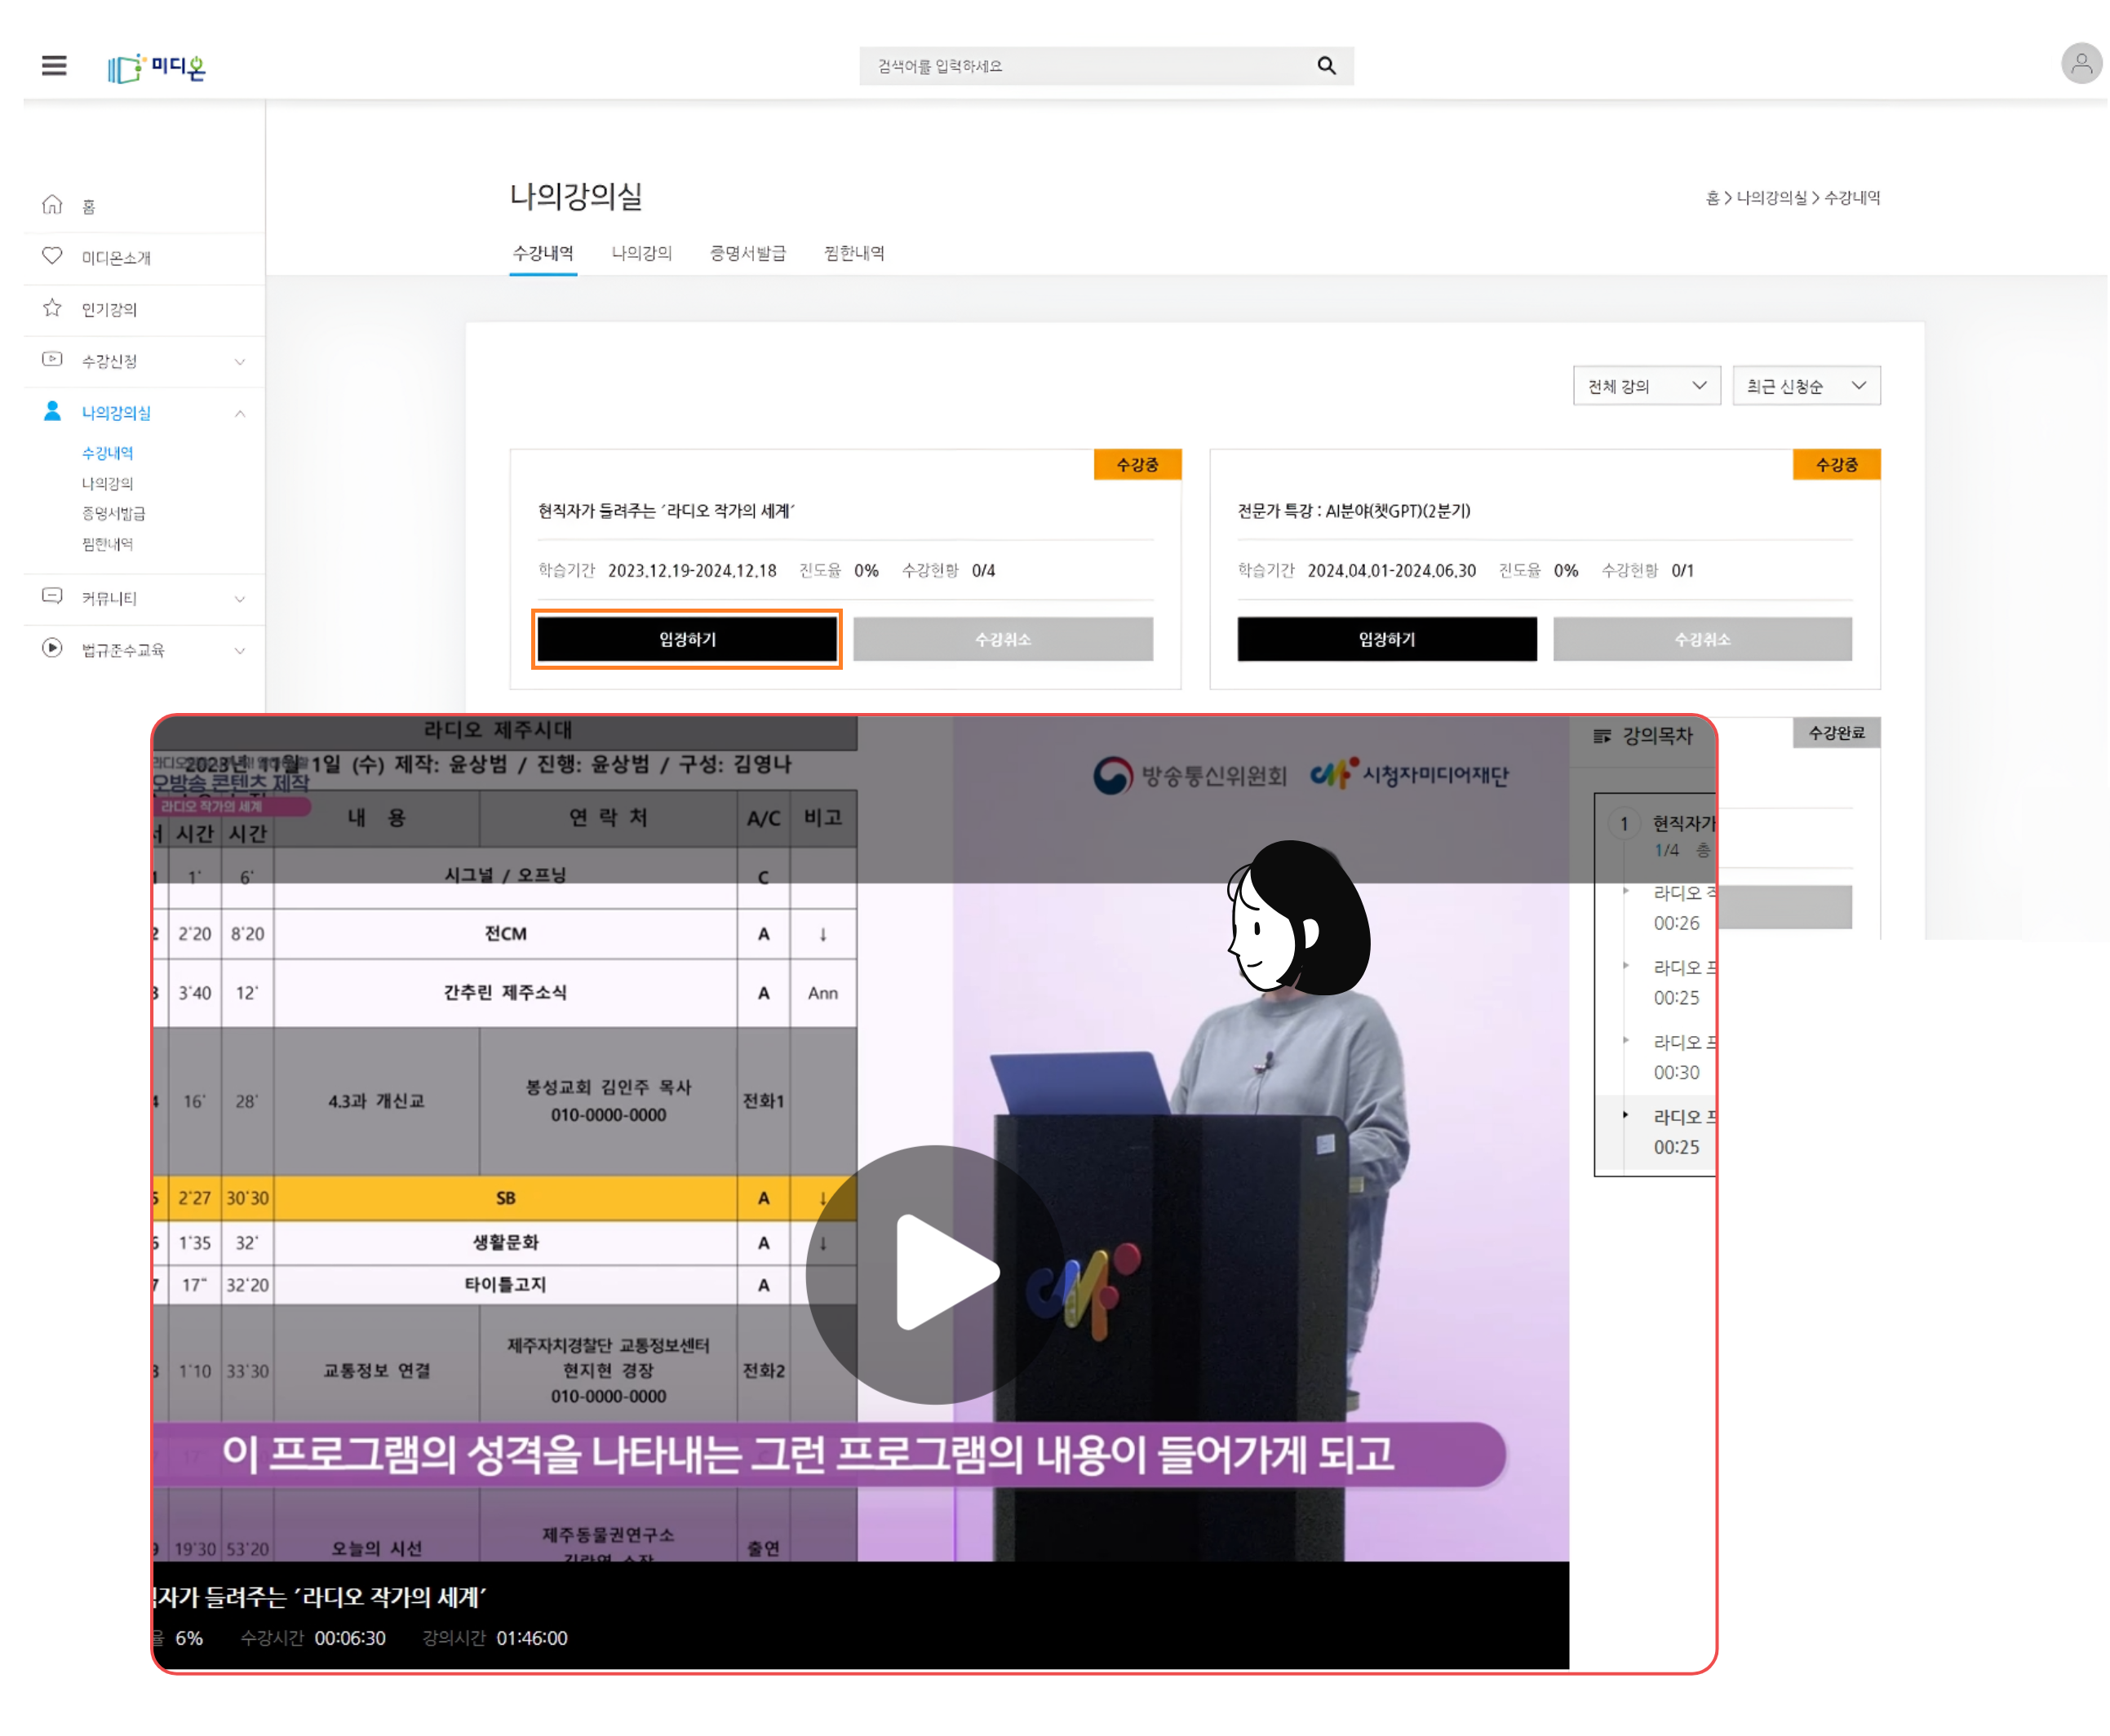Collapse the 나의강의실 sidebar menu
Screen dimensions: 2110x1736
click(x=240, y=413)
